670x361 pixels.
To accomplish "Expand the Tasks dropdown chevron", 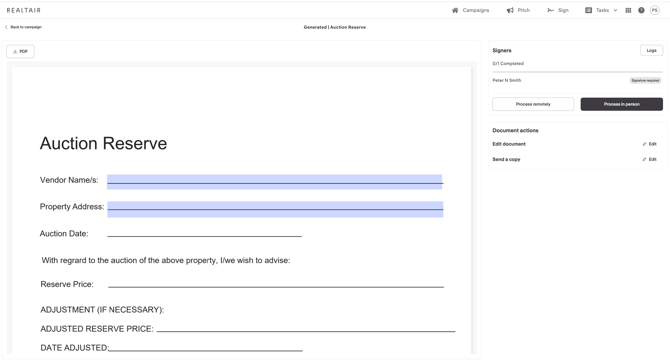I will coord(615,10).
